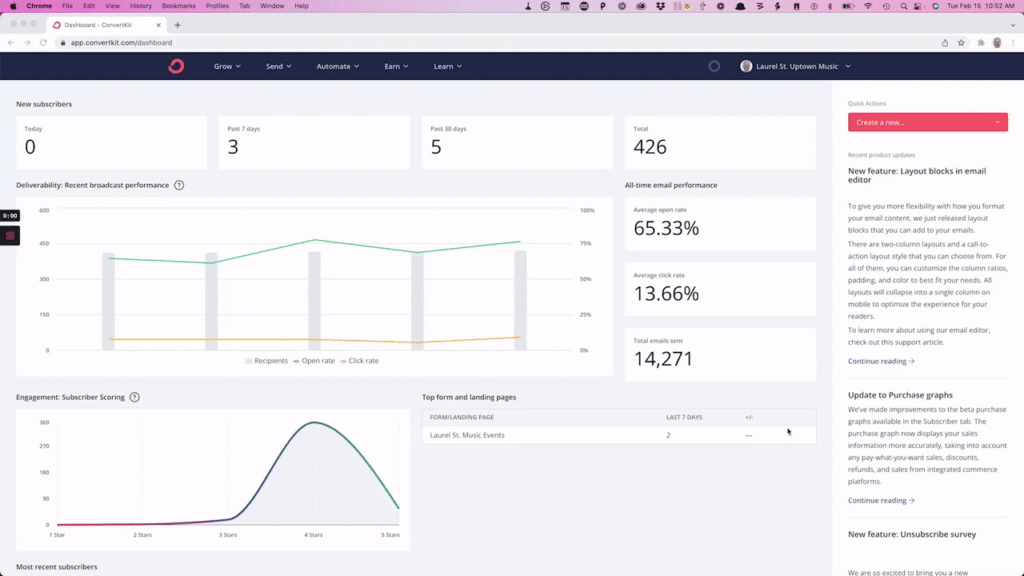1024x576 pixels.
Task: Click the ConvertKit logo in the navbar
Action: click(x=176, y=66)
